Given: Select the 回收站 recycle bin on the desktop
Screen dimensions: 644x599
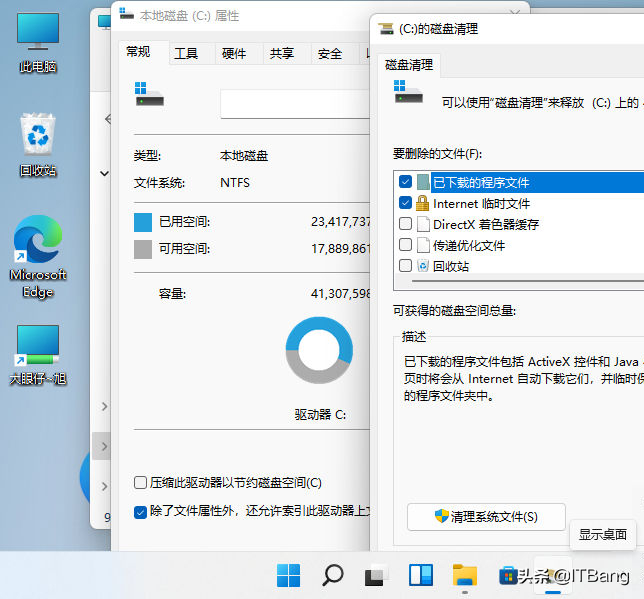Looking at the screenshot, I should point(38,141).
